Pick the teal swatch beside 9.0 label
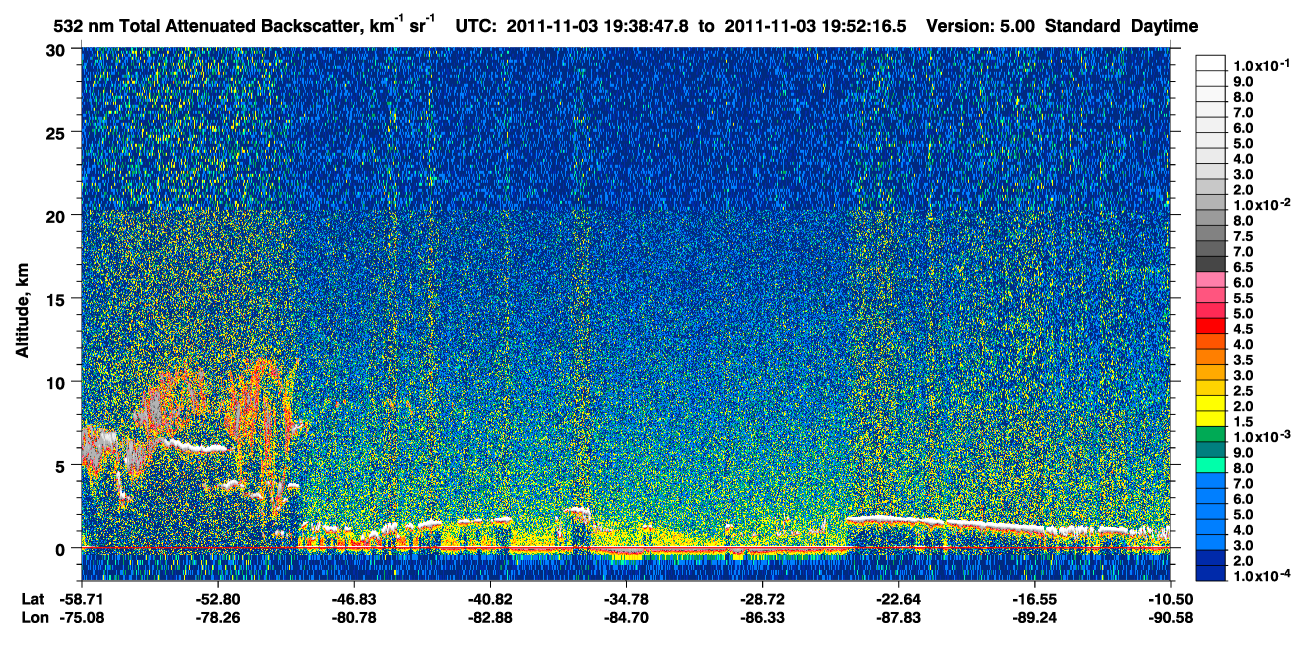The width and height of the screenshot is (1300, 667). 1211,451
